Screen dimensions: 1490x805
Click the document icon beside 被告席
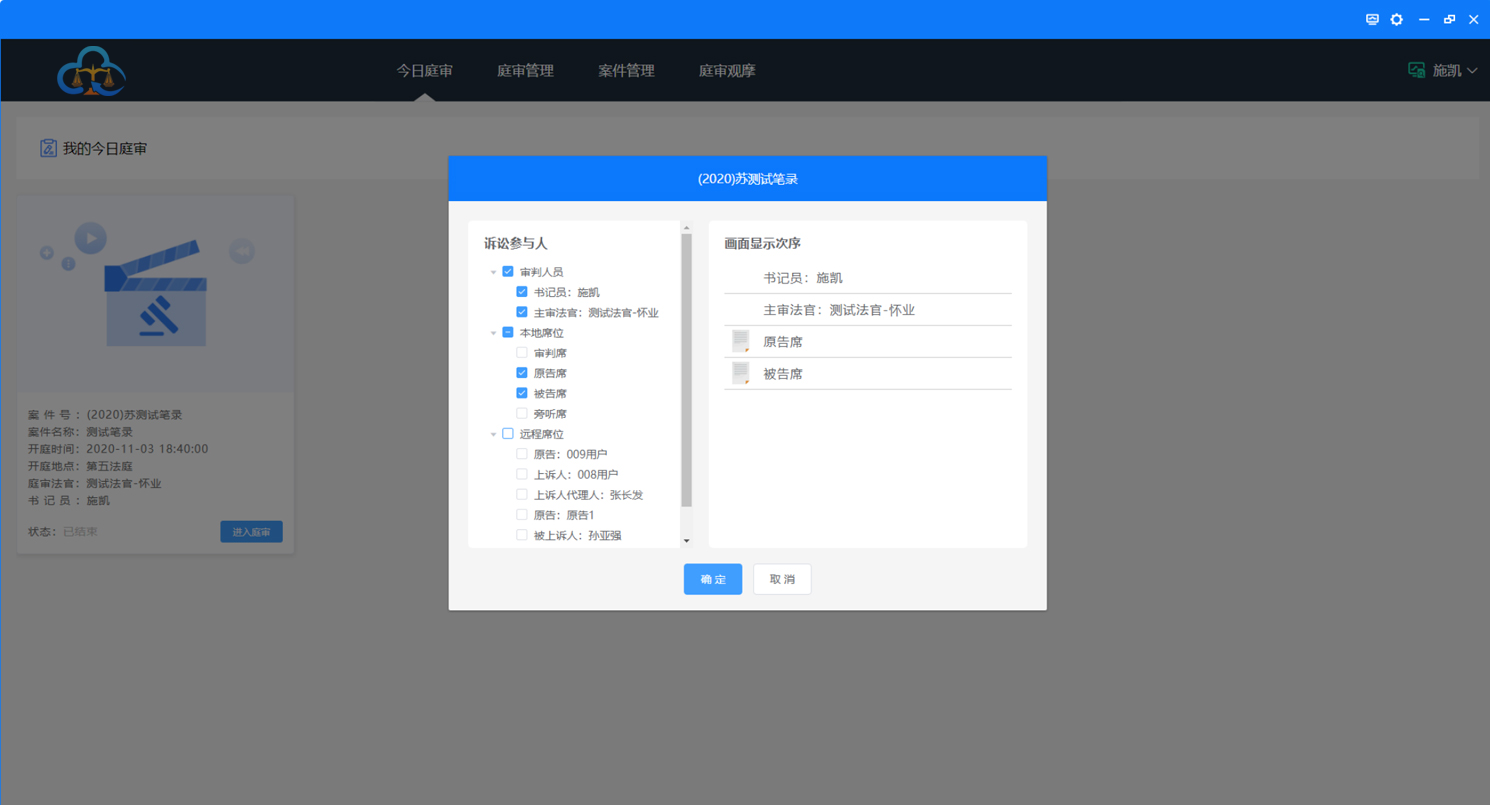click(741, 374)
